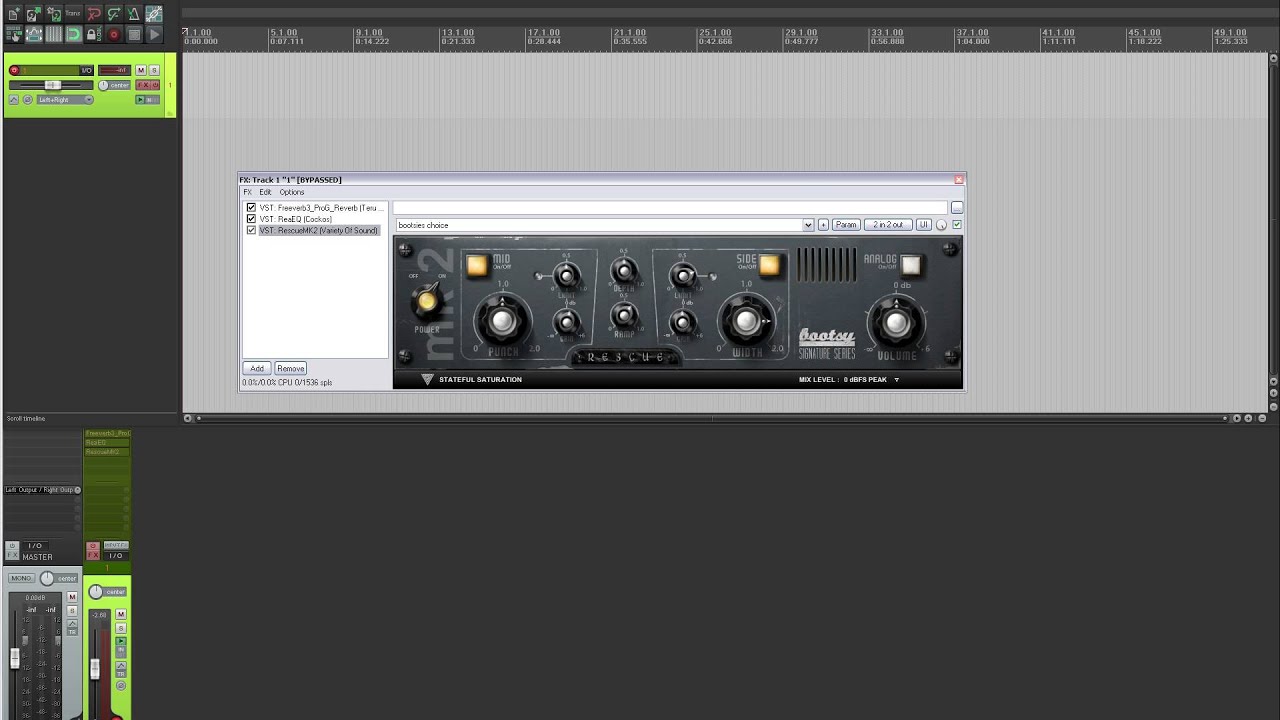Click the RAMP knob
Viewport: 1280px width, 720px height.
pos(624,314)
